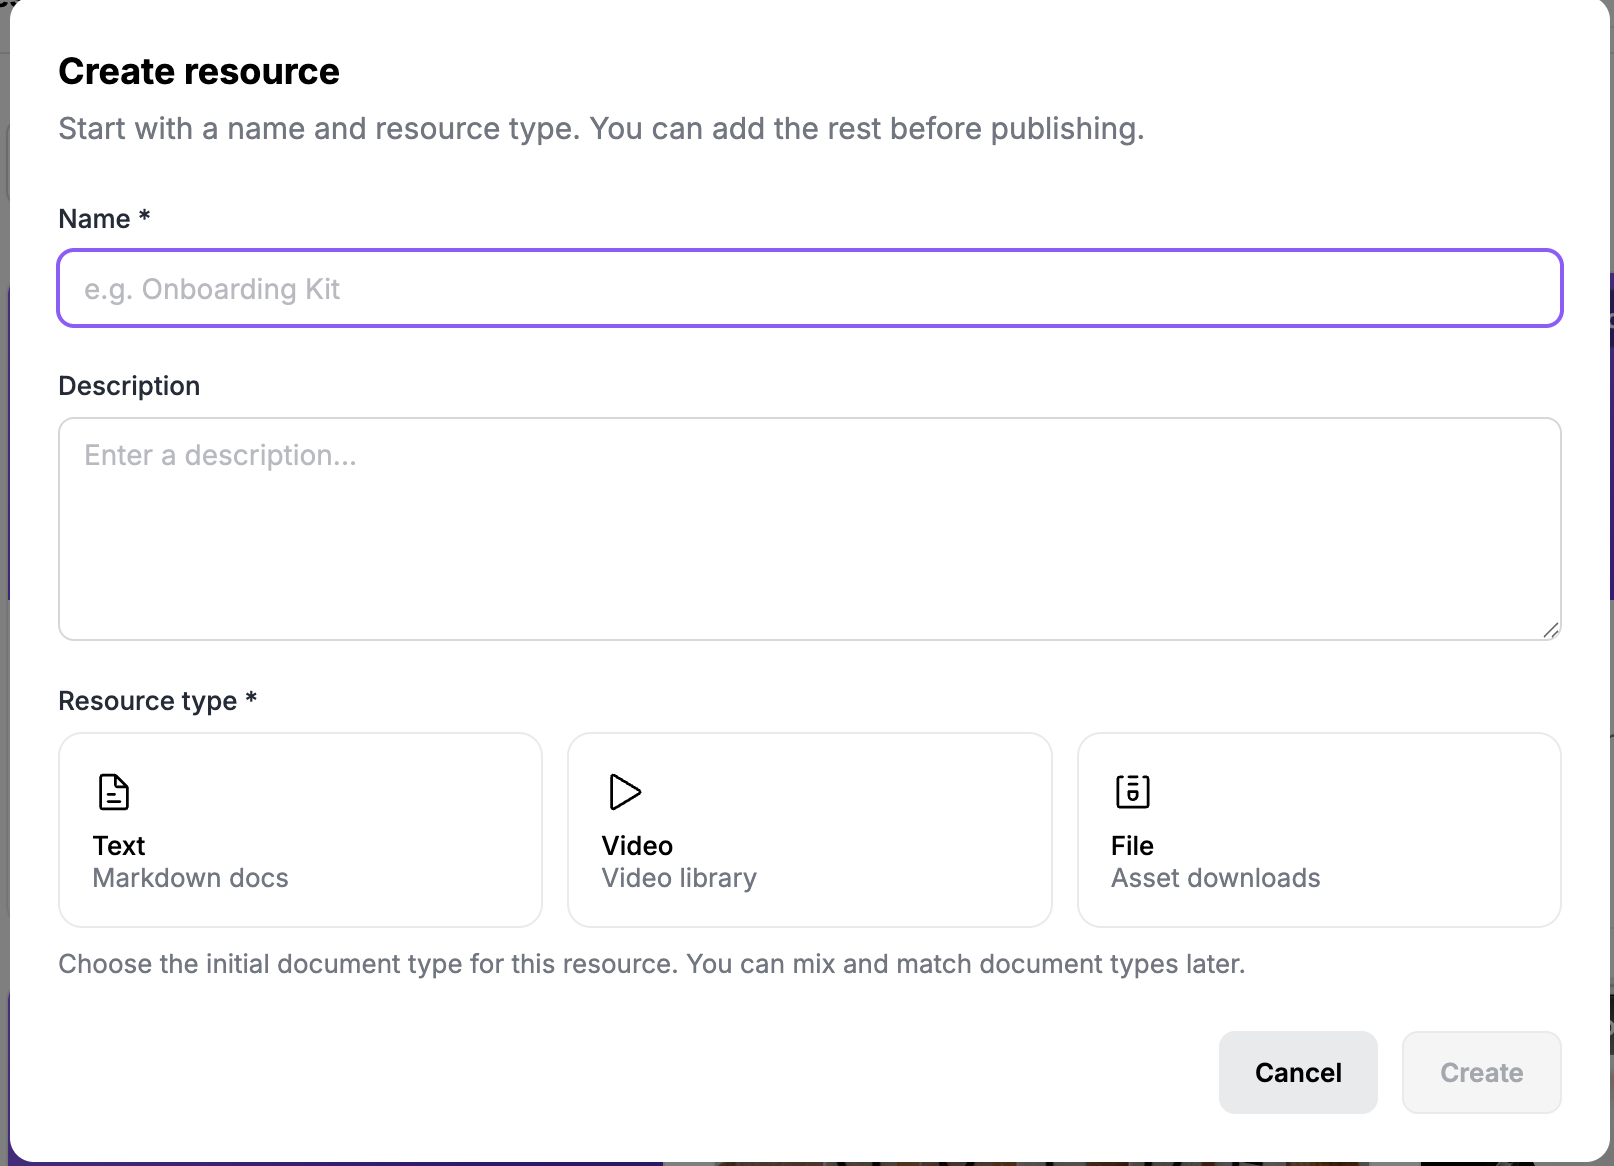Screen dimensions: 1614x1166
Task: Click the 'Create resource' heading
Action: 199,71
